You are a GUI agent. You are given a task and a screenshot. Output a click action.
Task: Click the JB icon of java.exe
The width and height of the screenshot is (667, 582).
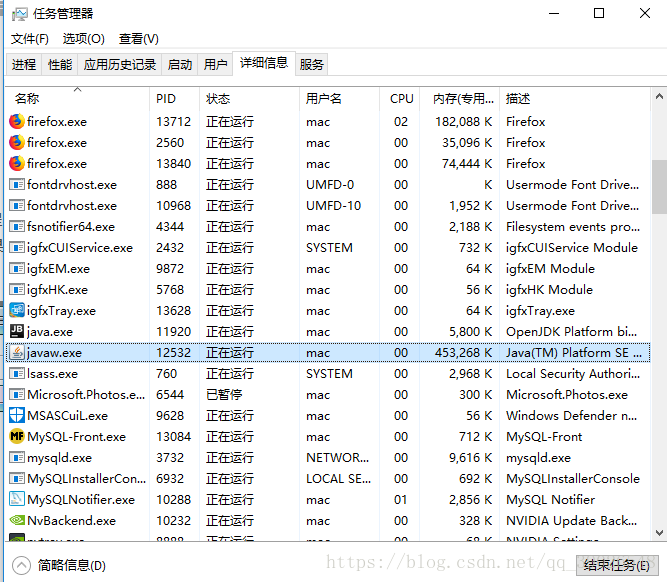click(17, 331)
